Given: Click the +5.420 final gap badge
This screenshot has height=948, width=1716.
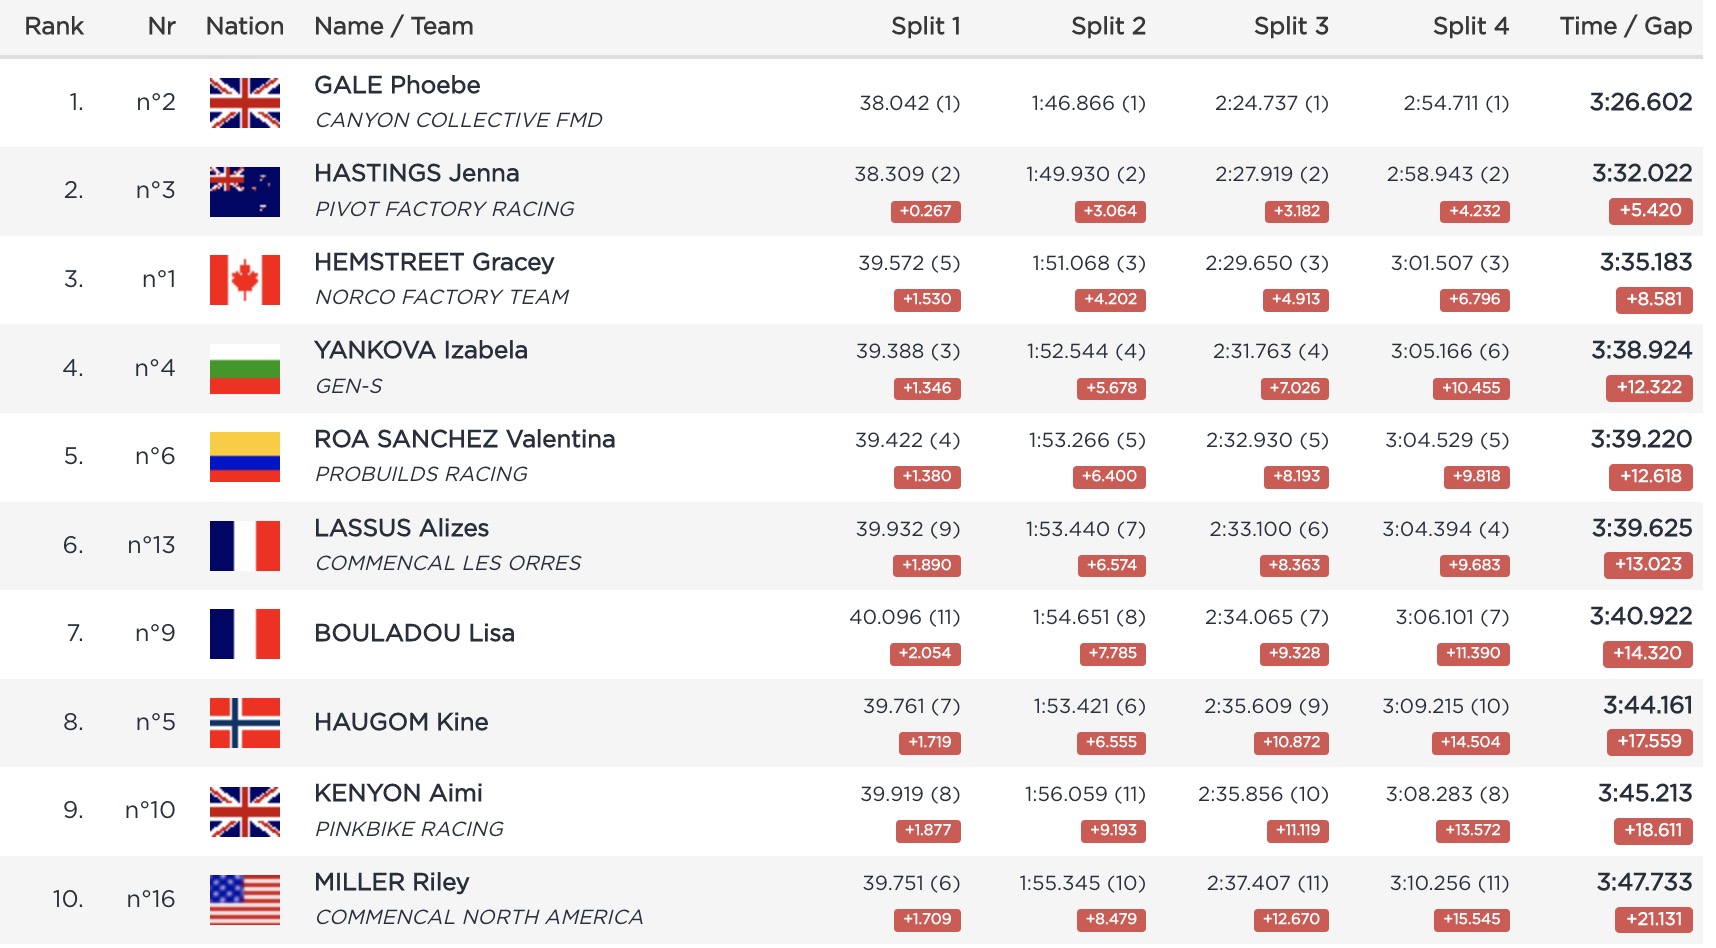Looking at the screenshot, I should [x=1650, y=210].
